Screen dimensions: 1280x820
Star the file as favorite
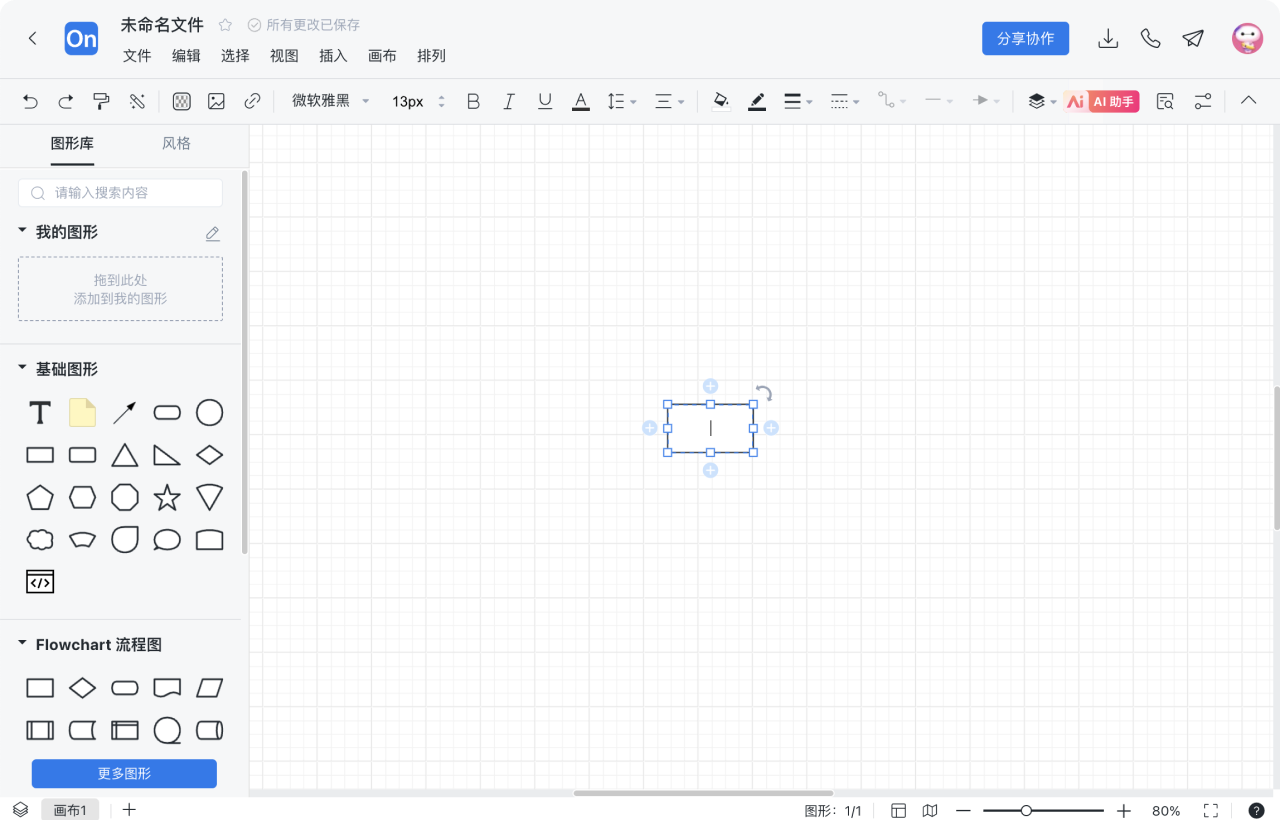click(226, 25)
